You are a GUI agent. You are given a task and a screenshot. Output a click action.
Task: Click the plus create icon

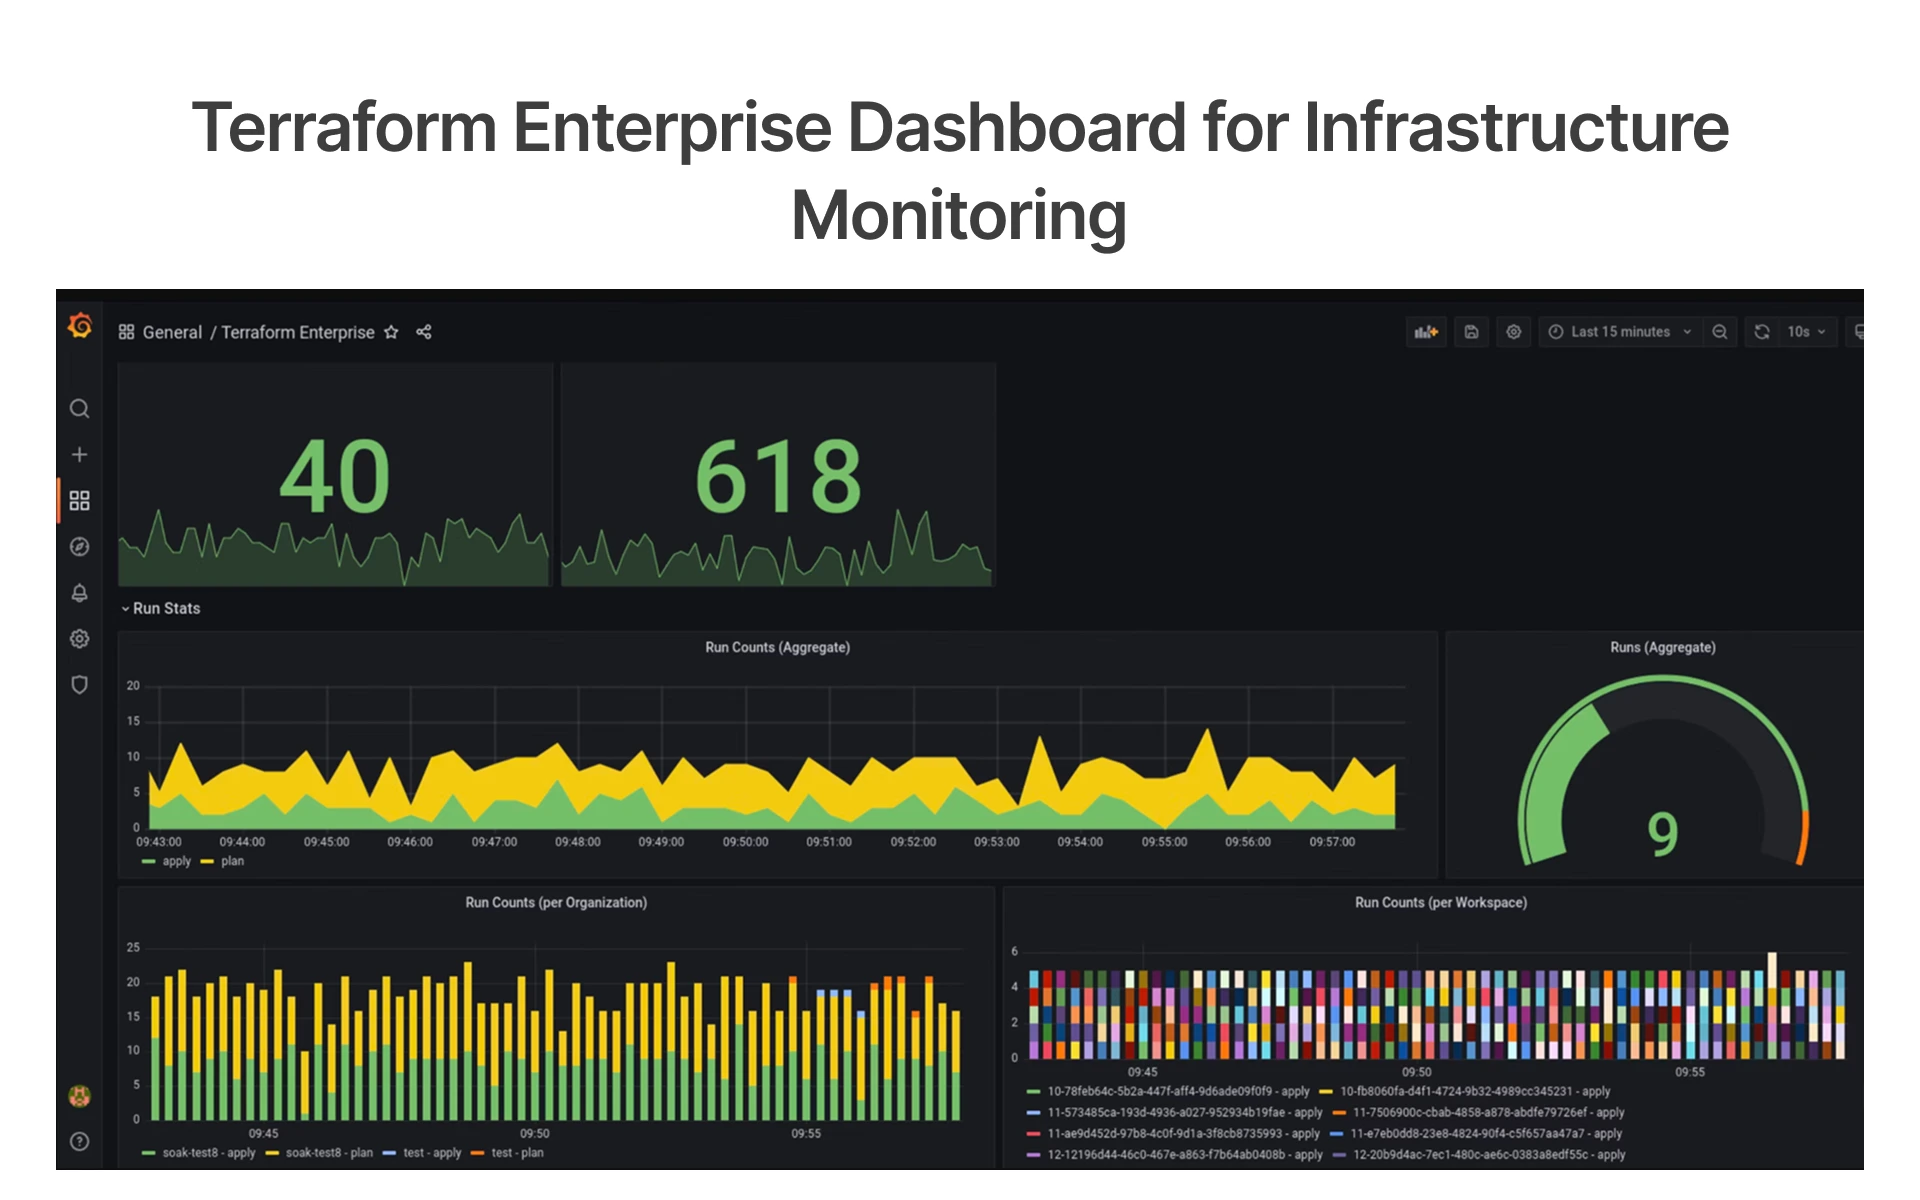[x=80, y=455]
